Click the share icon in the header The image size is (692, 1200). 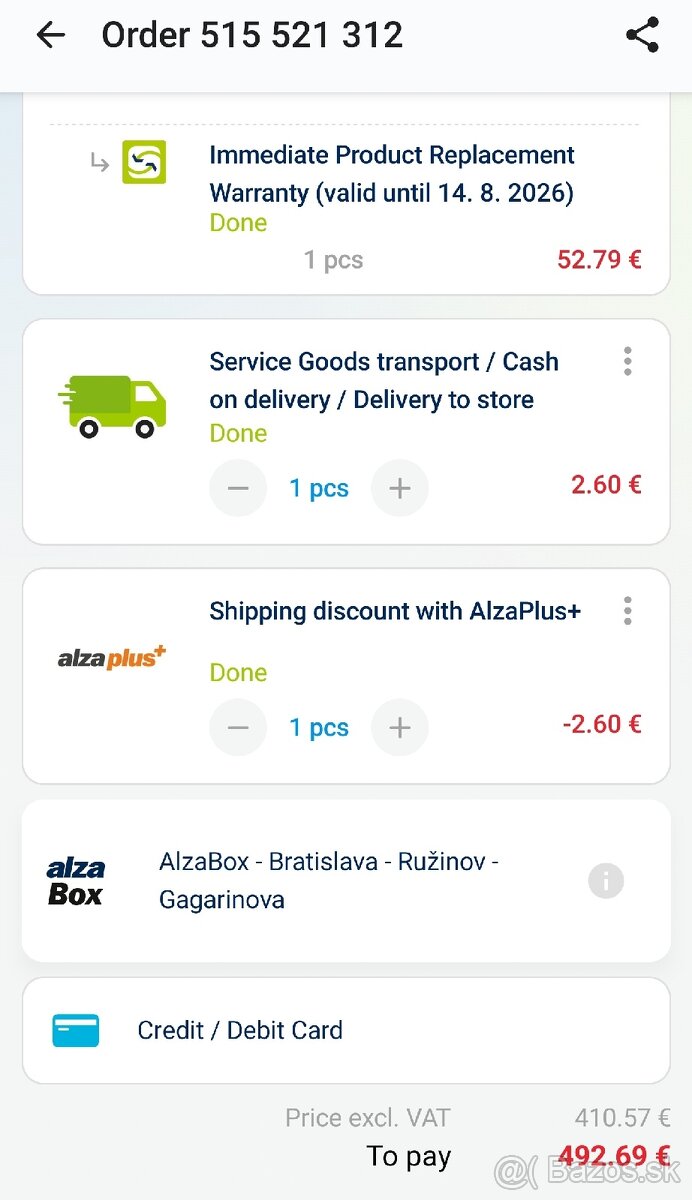641,35
